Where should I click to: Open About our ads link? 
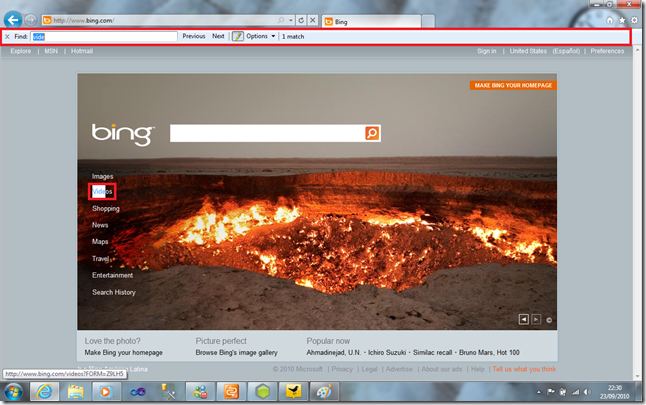pyautogui.click(x=442, y=369)
